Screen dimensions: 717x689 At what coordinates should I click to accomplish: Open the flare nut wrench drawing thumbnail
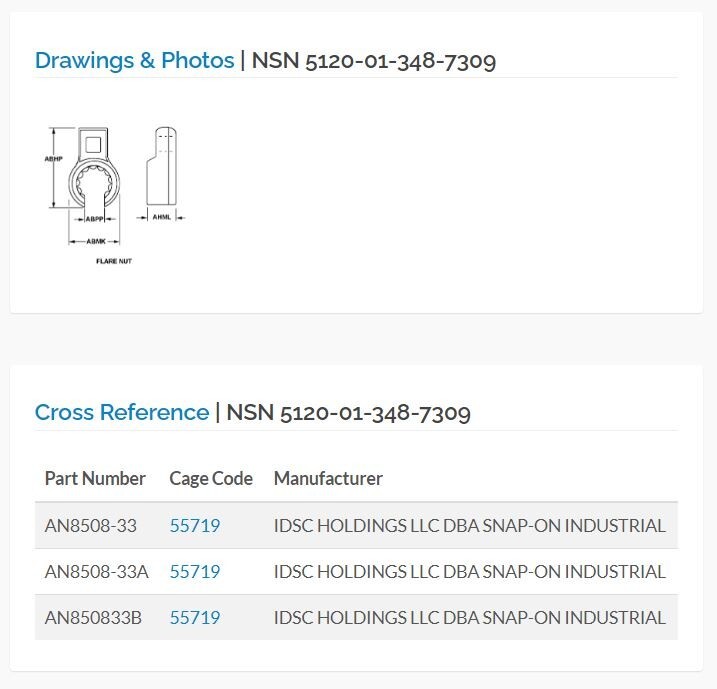pos(114,195)
